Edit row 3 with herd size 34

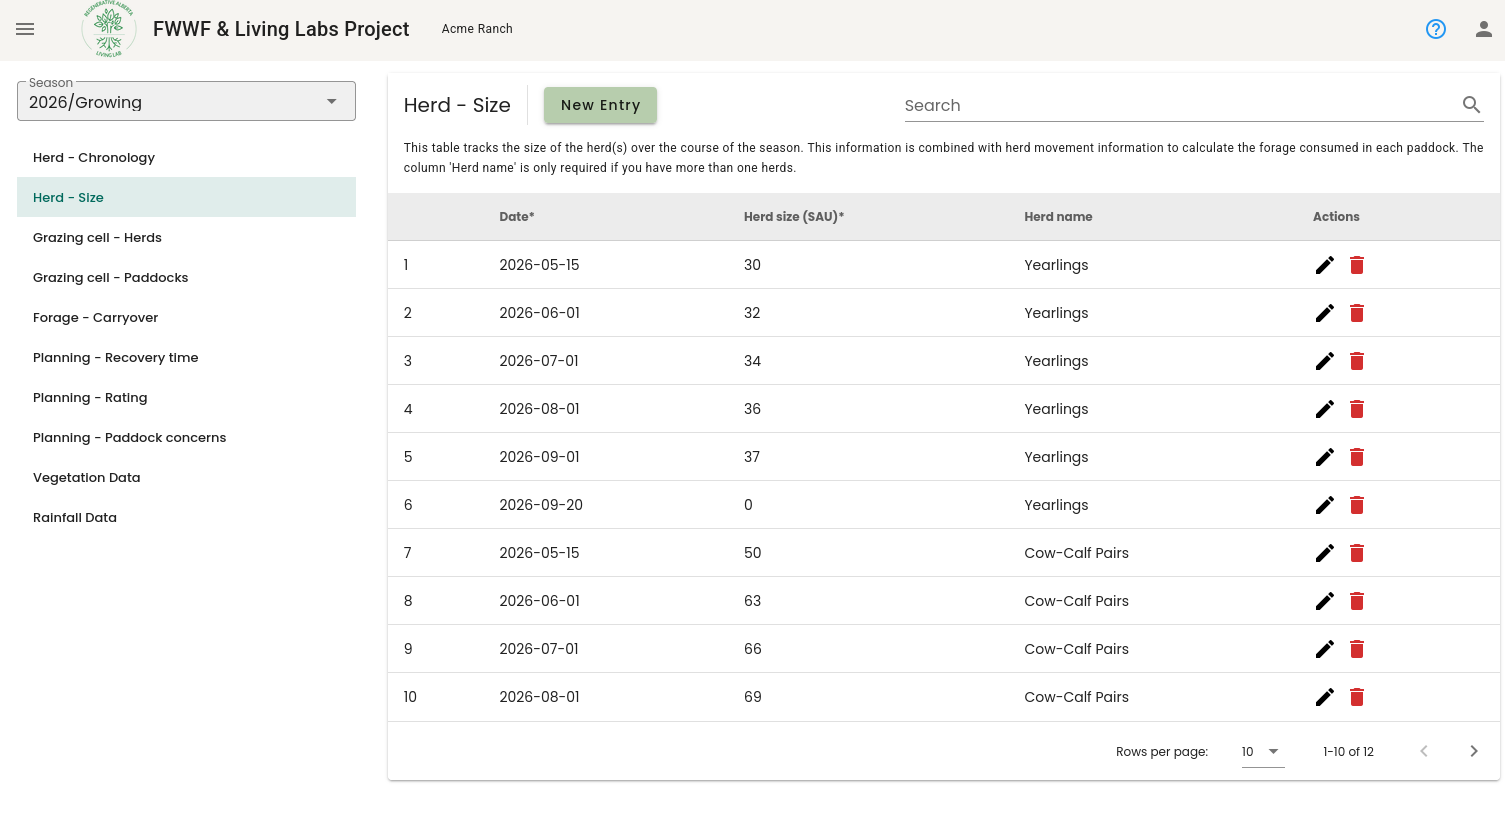pos(1325,361)
